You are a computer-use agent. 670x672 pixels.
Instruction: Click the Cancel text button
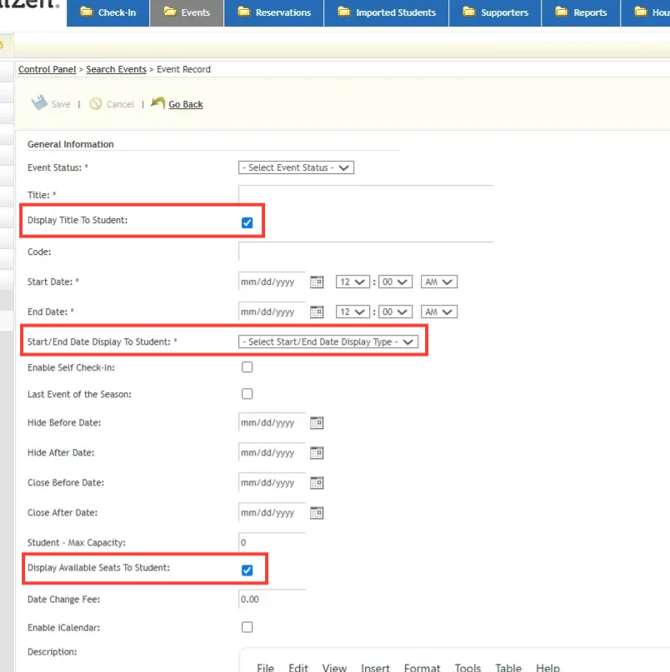(x=120, y=104)
